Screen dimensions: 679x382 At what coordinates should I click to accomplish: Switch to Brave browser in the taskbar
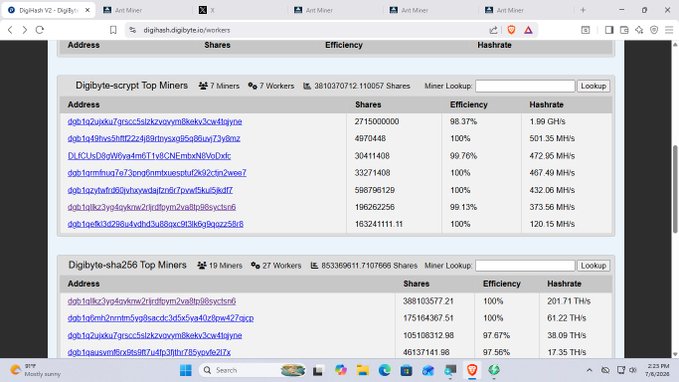pyautogui.click(x=472, y=370)
